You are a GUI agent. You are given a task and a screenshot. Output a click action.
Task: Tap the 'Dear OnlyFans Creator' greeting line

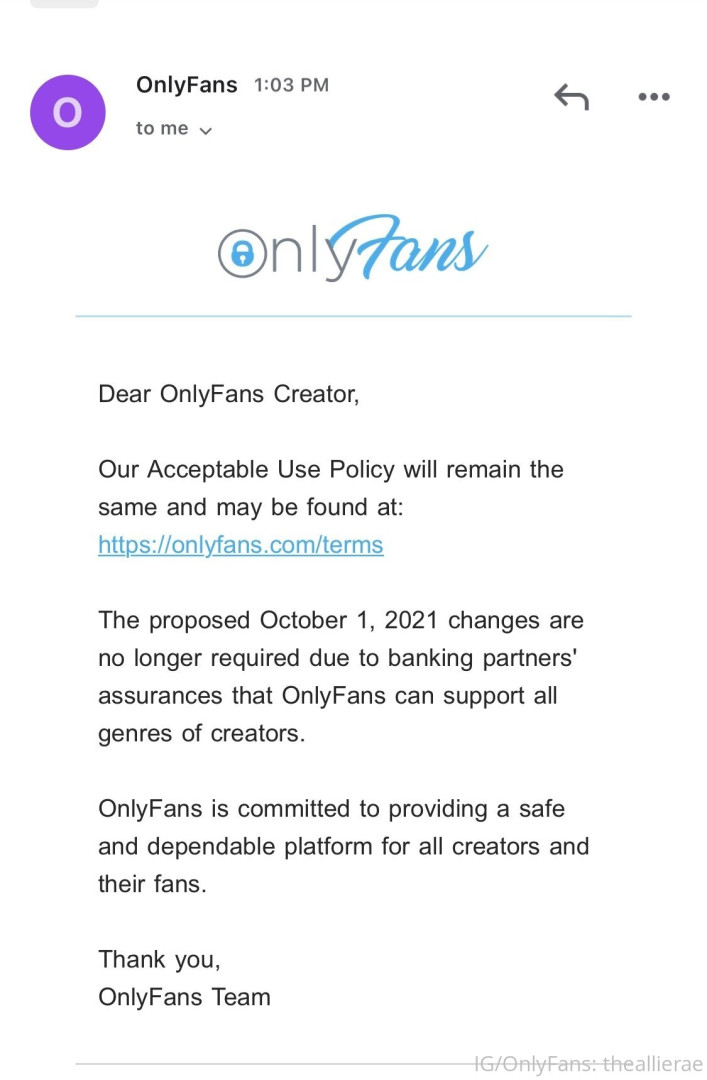pyautogui.click(x=228, y=394)
